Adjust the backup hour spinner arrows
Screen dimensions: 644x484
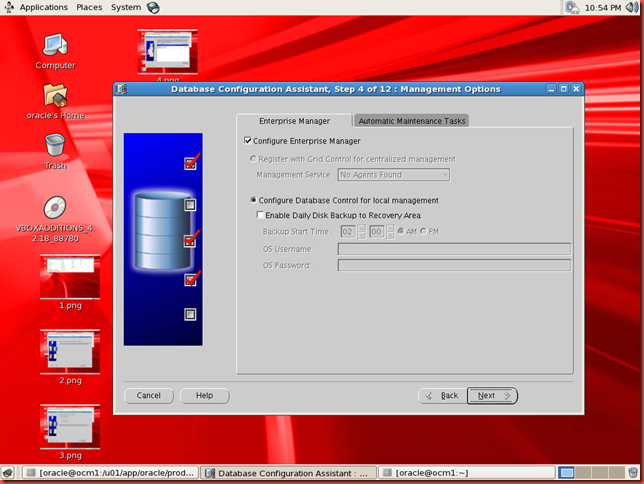pyautogui.click(x=361, y=232)
